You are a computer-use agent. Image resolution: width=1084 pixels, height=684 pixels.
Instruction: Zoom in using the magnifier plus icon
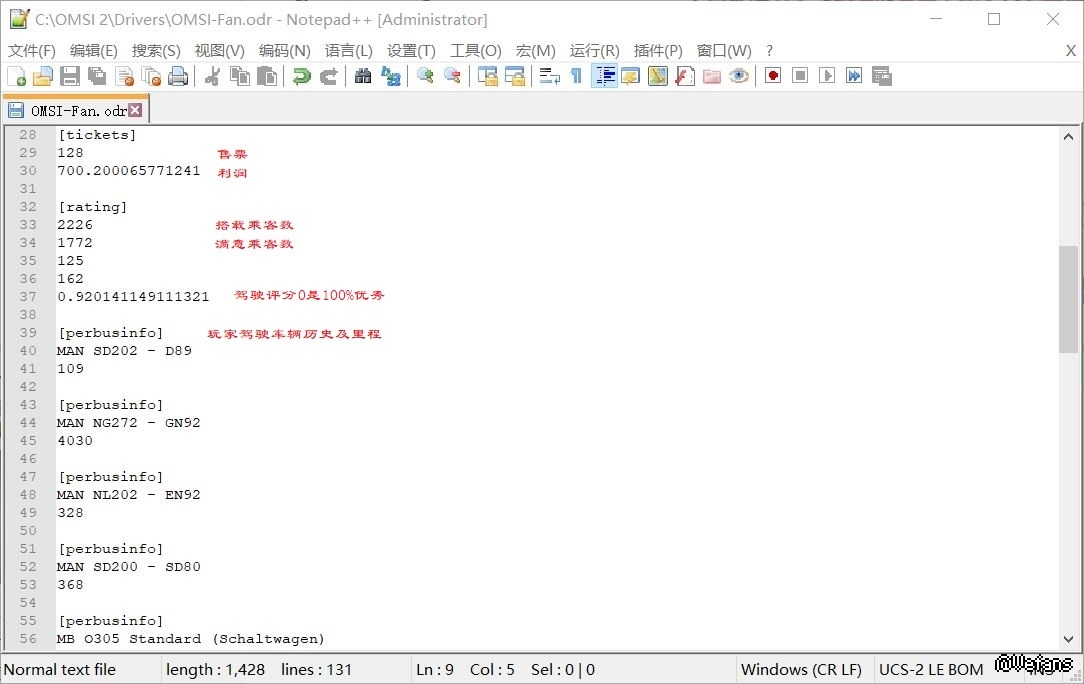coord(425,76)
